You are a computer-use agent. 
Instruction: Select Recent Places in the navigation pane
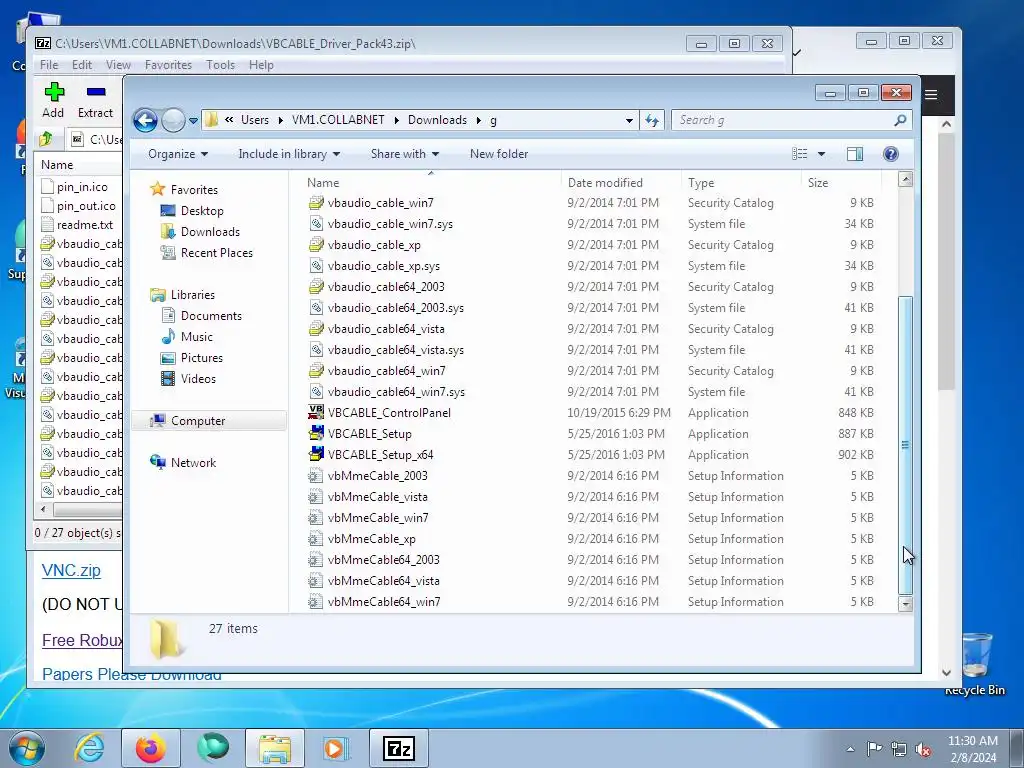(216, 253)
